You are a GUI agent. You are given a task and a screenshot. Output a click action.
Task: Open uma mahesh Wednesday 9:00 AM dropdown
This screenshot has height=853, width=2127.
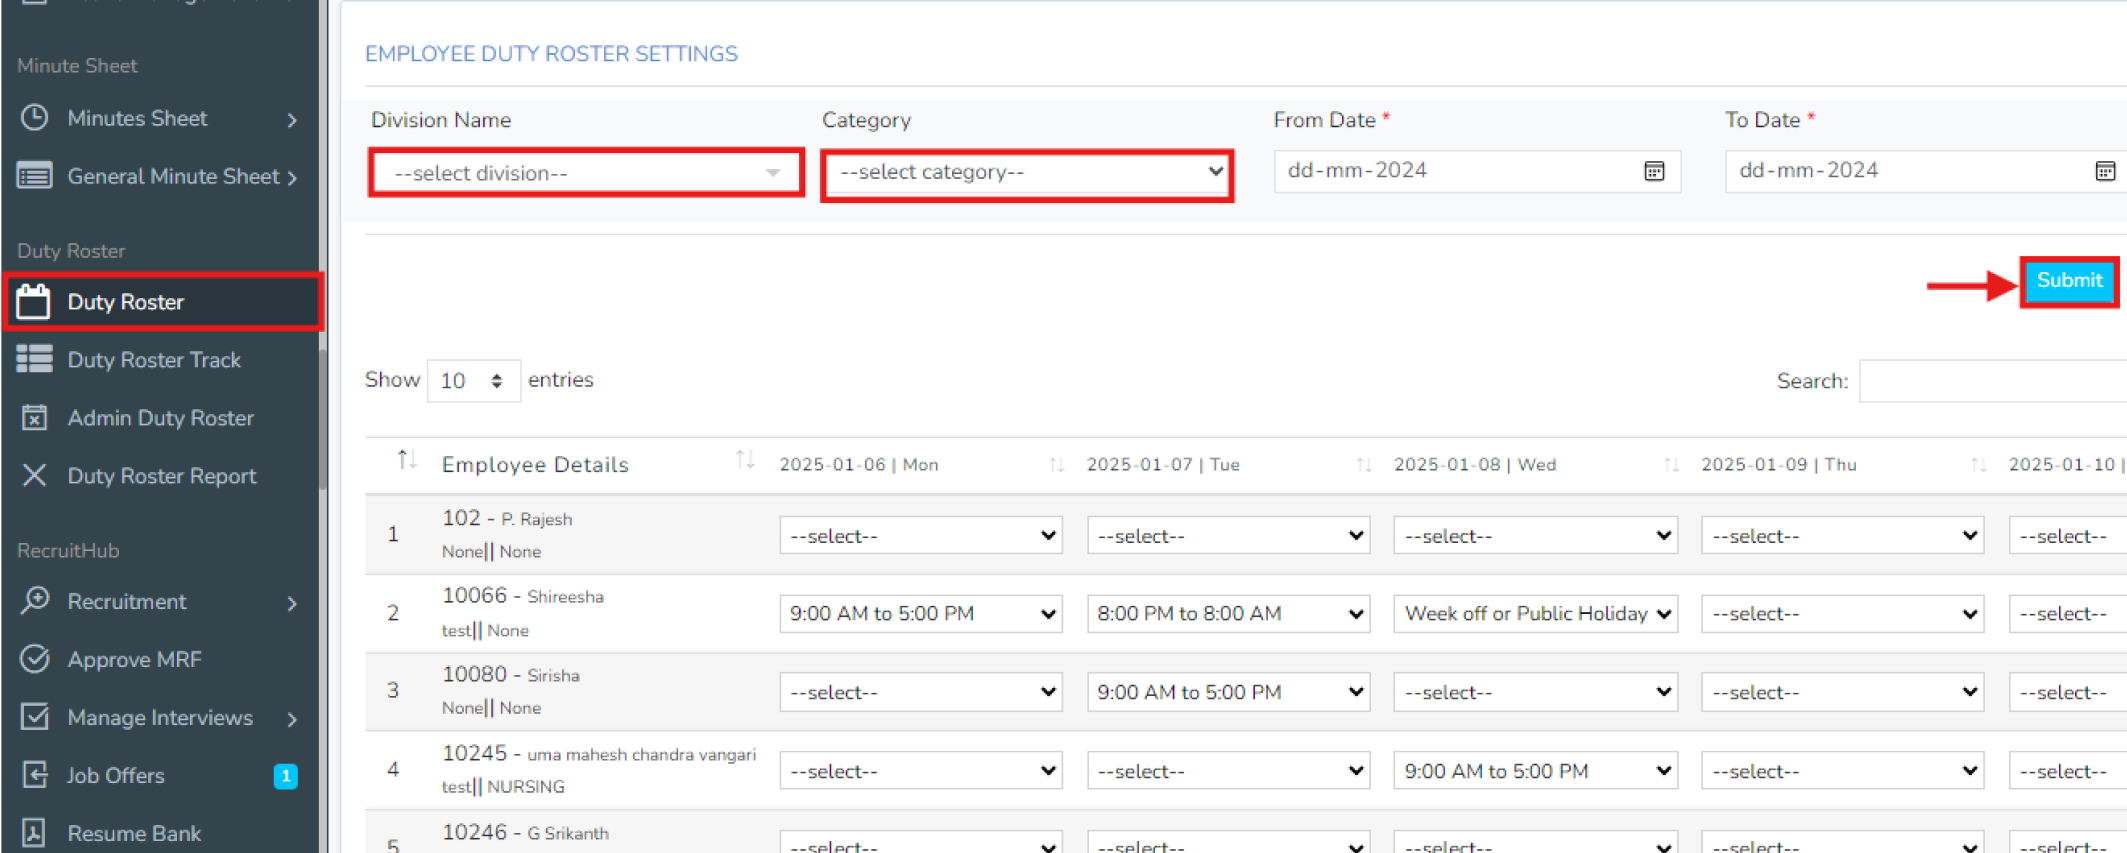[x=1535, y=771]
